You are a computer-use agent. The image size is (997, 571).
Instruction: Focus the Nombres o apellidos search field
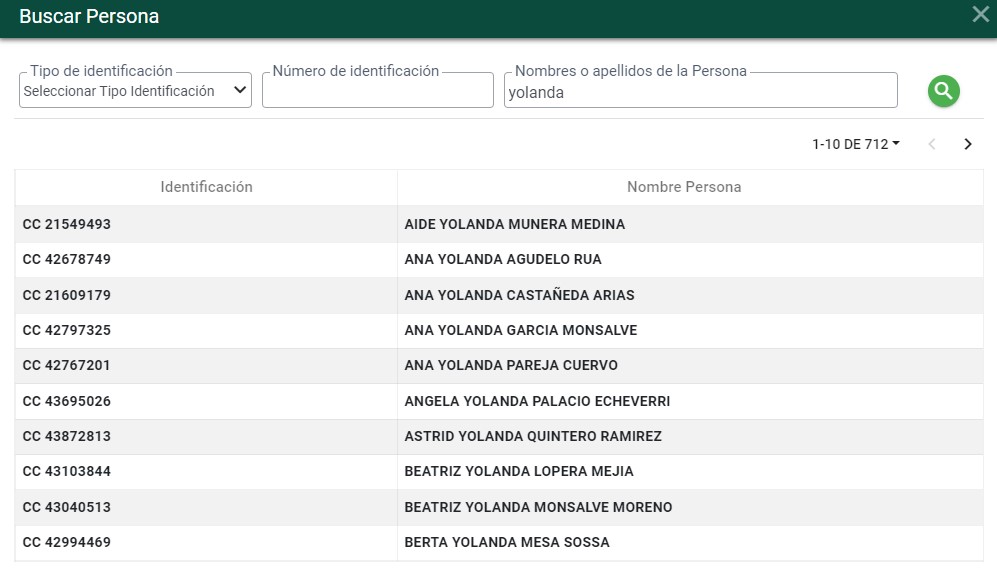[701, 90]
